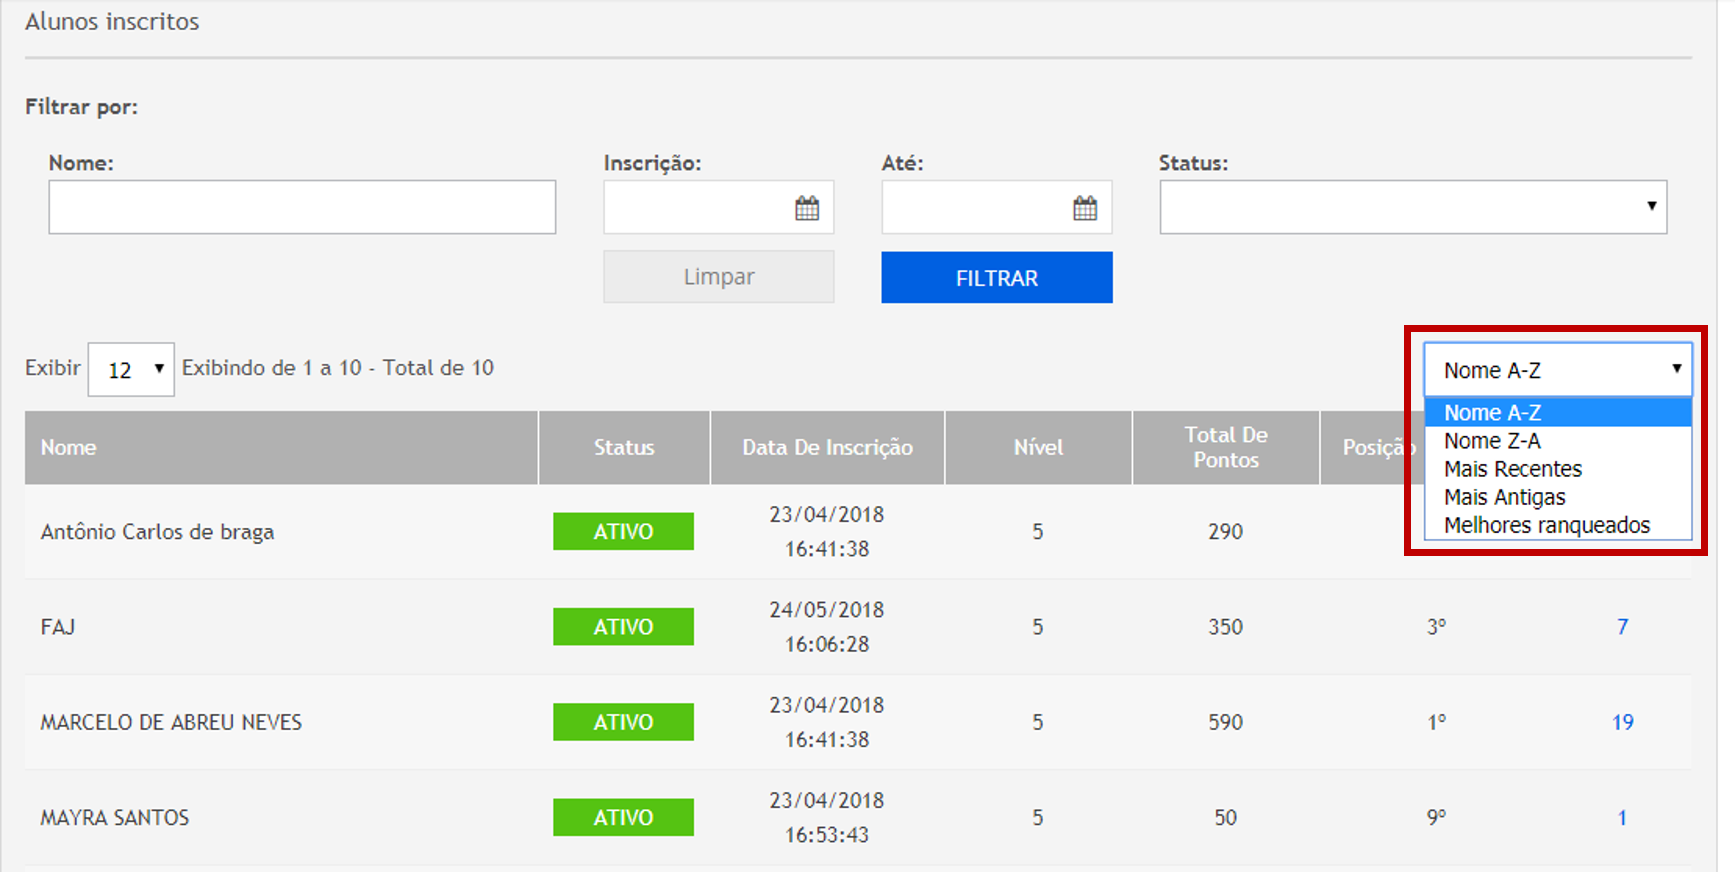Open the Até calendar picker icon

point(1084,208)
